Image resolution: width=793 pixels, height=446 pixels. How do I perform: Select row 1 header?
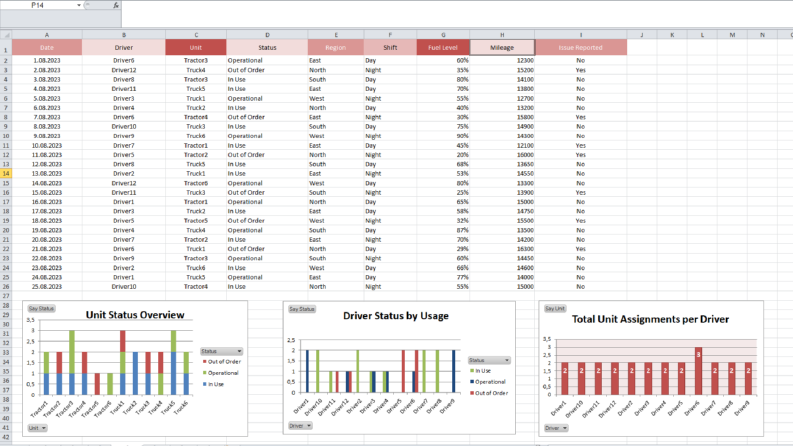pyautogui.click(x=6, y=50)
